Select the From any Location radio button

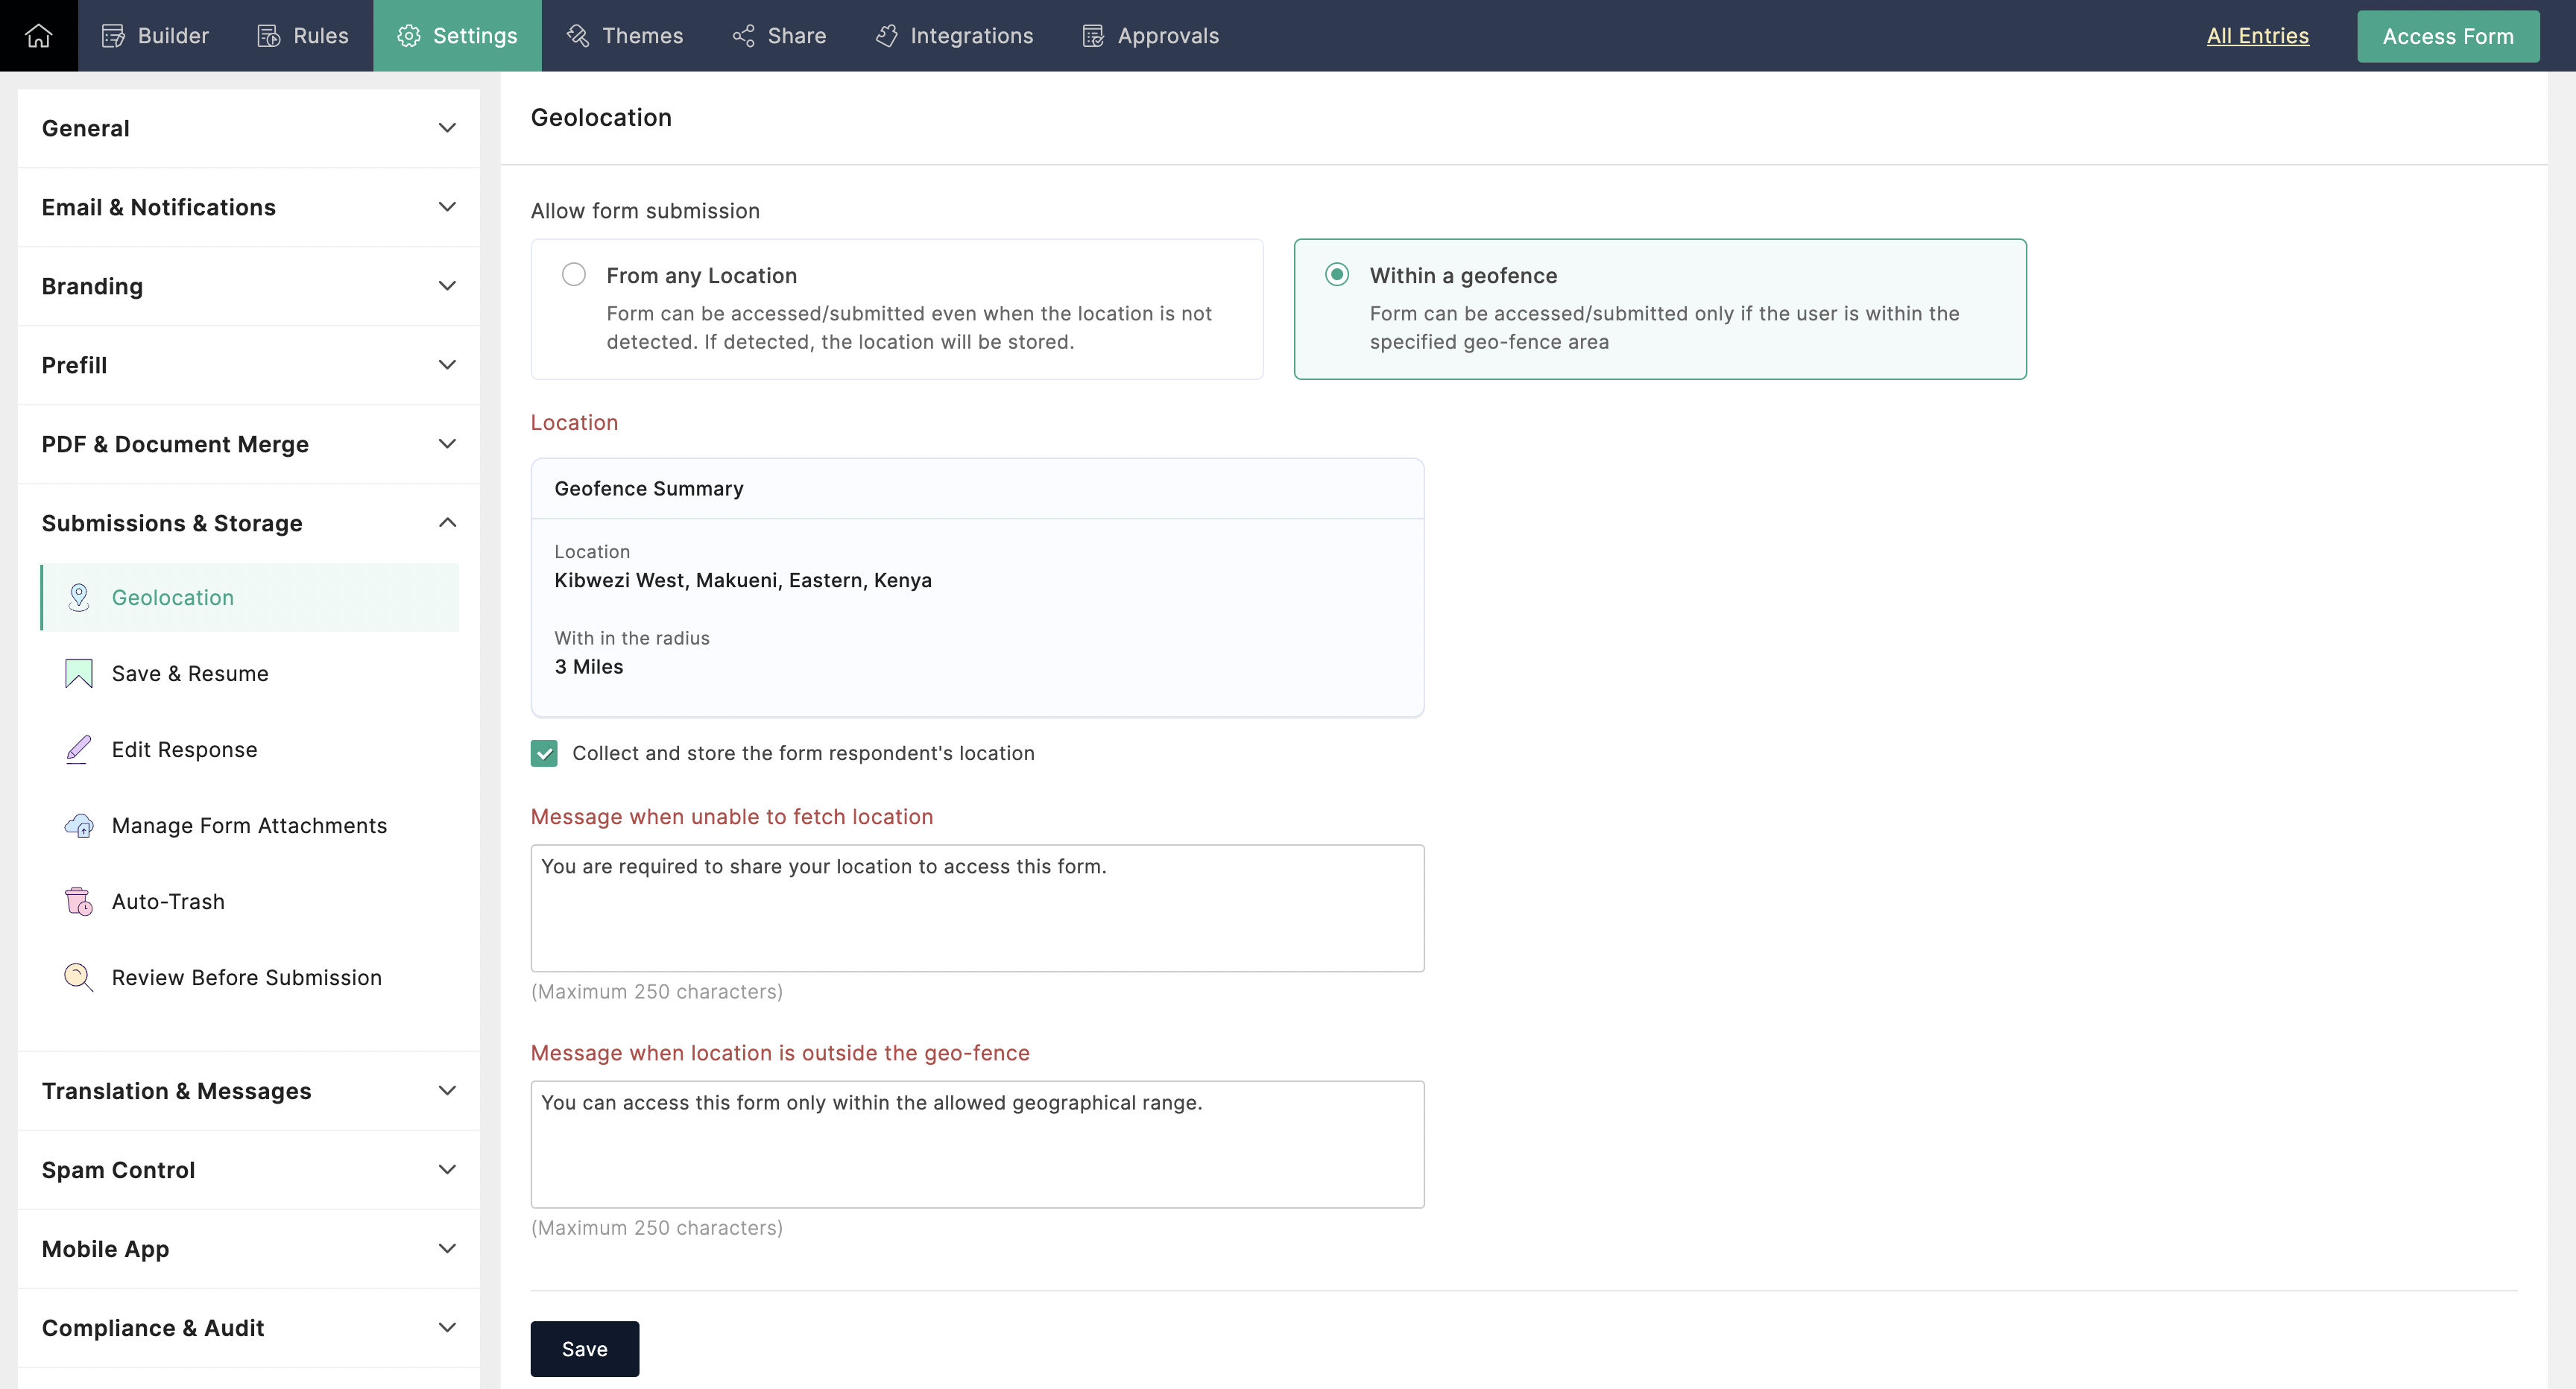573,275
